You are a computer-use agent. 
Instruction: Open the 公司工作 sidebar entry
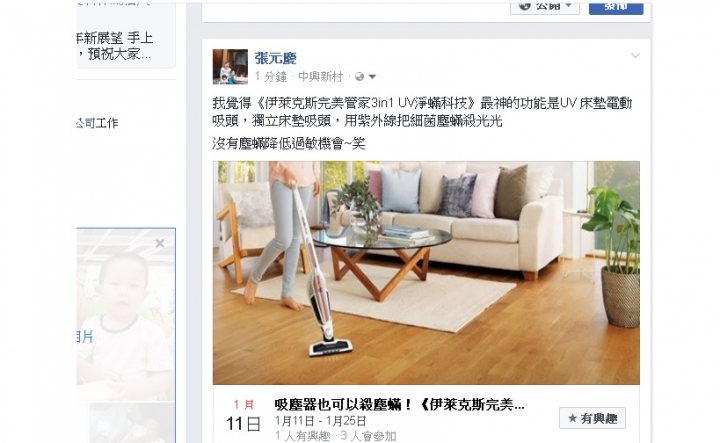(x=97, y=123)
